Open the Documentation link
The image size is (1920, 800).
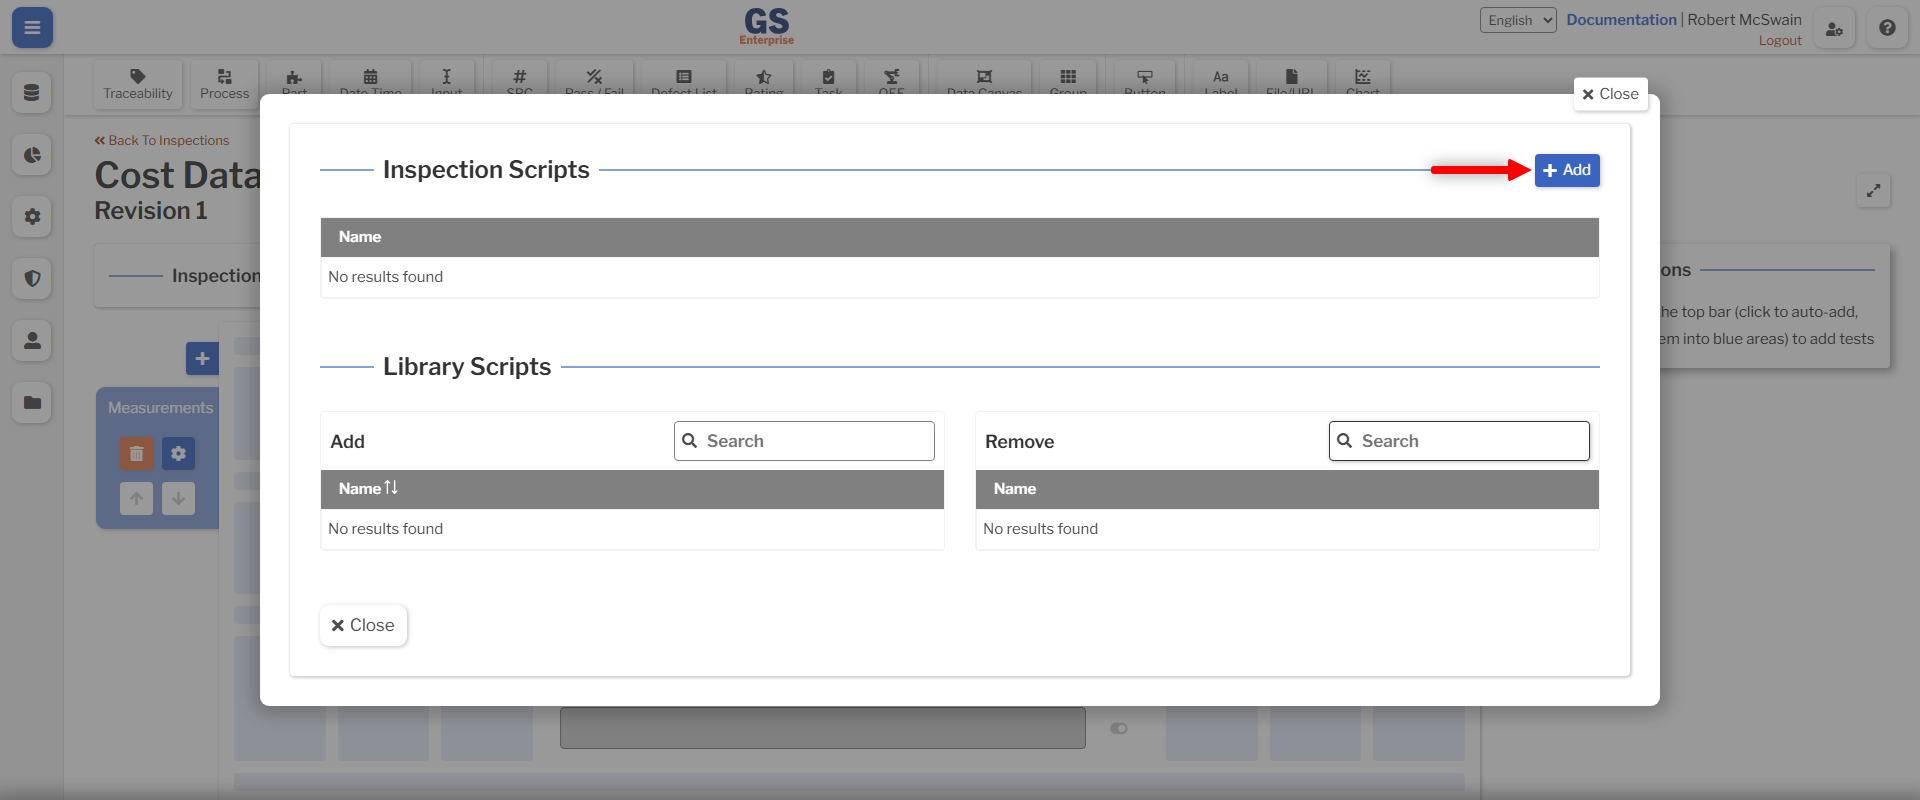click(1621, 19)
